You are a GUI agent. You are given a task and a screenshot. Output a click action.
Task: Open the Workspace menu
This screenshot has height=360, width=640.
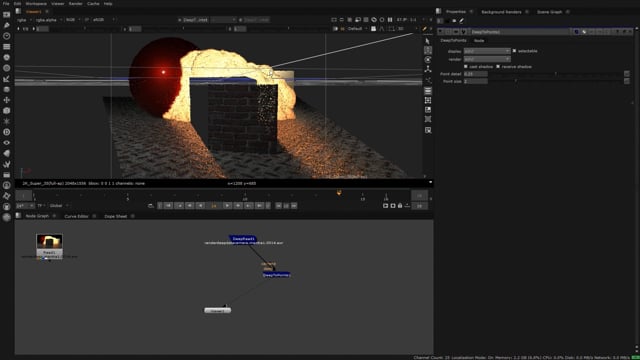36,4
